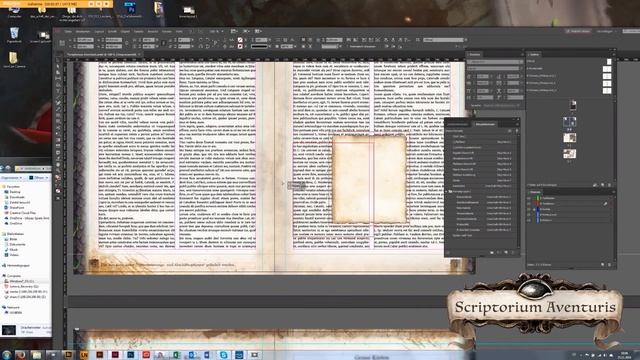Click the back arrow in the Explorer window

coord(2,168)
